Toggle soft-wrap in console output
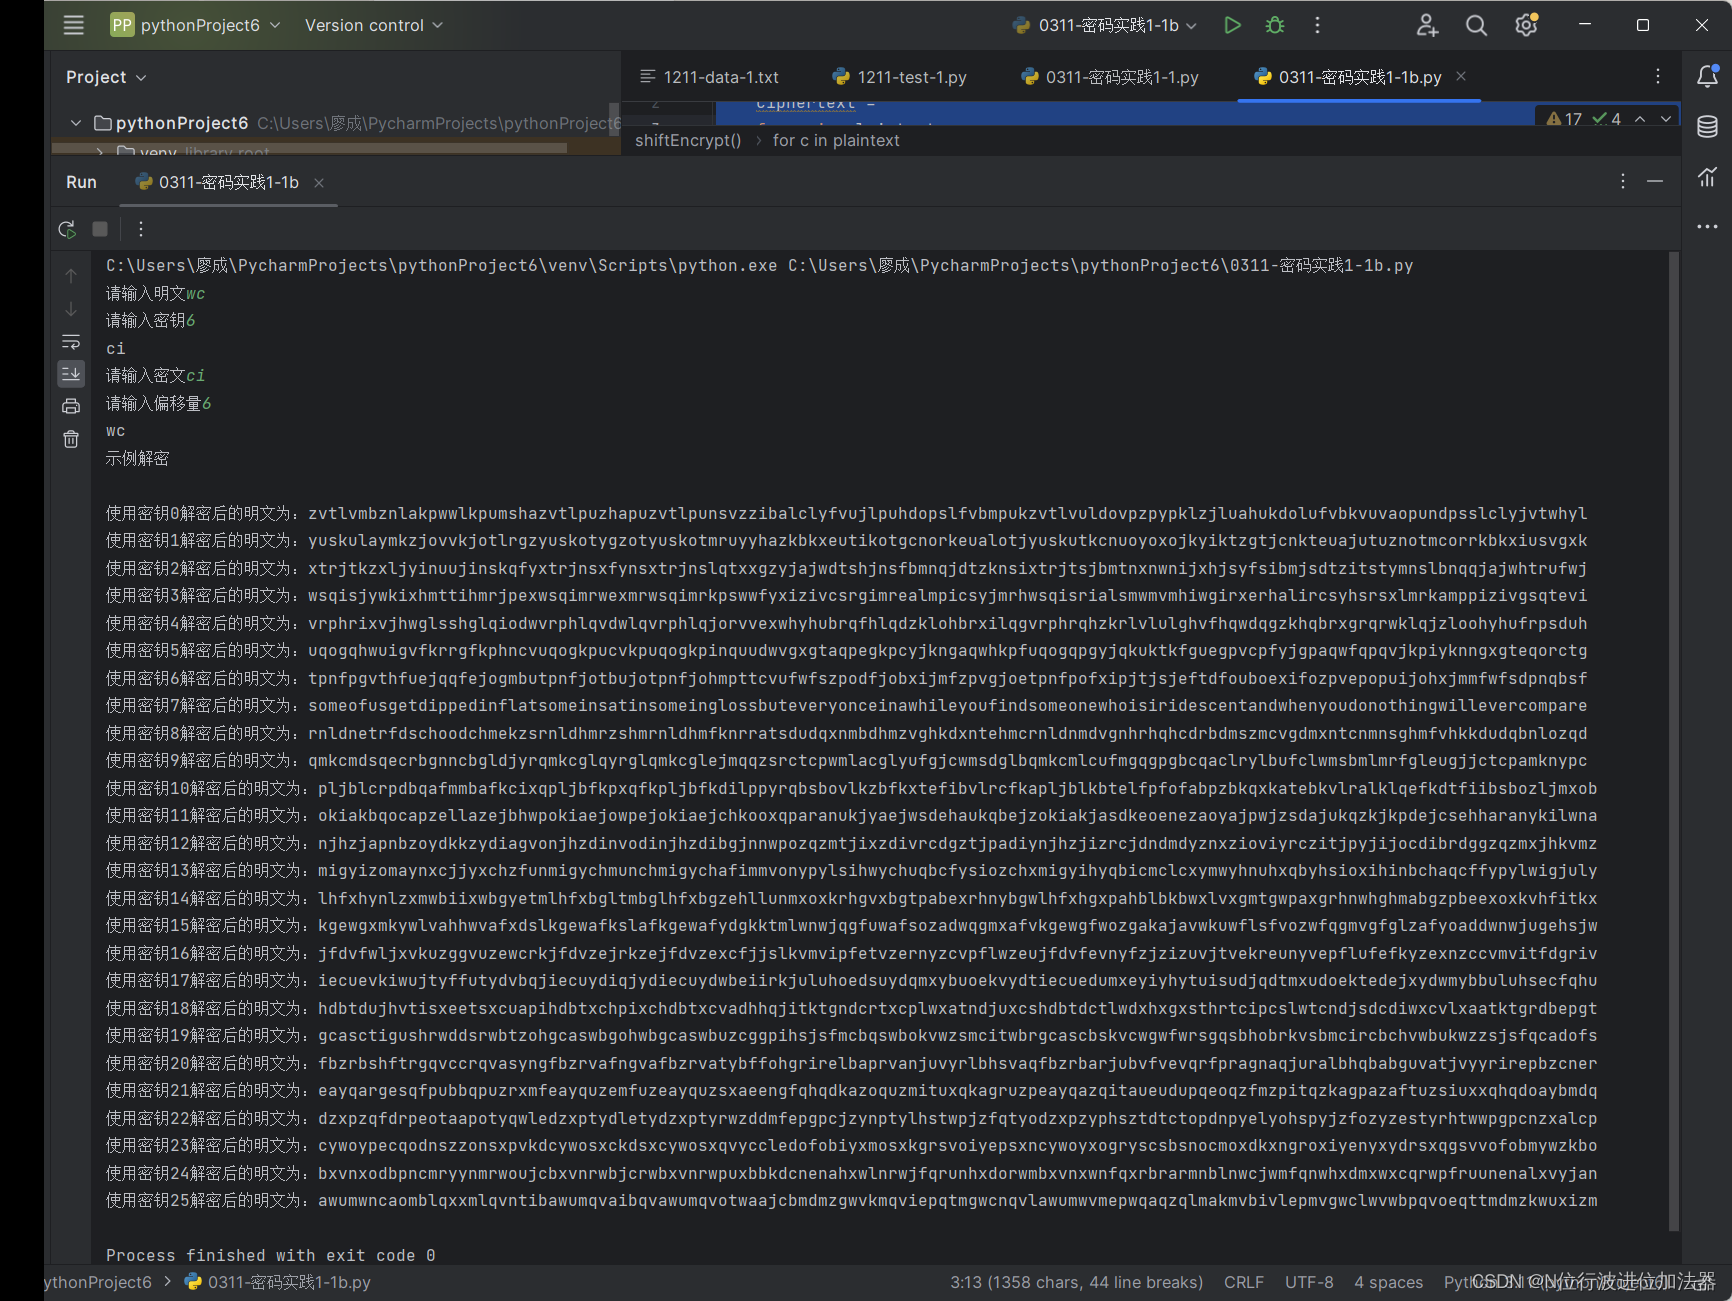This screenshot has height=1301, width=1732. pos(71,342)
